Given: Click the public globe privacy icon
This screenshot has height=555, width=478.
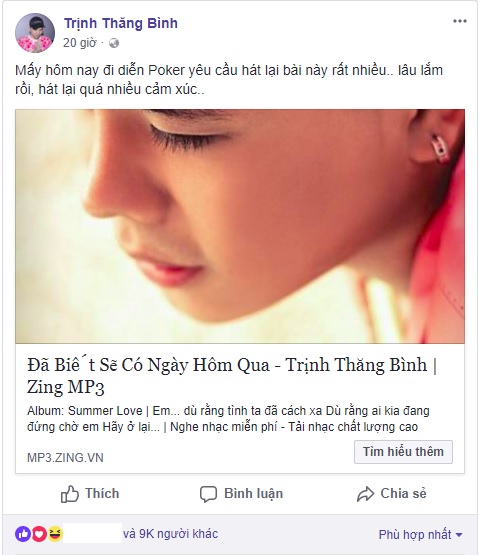Looking at the screenshot, I should coord(114,43).
